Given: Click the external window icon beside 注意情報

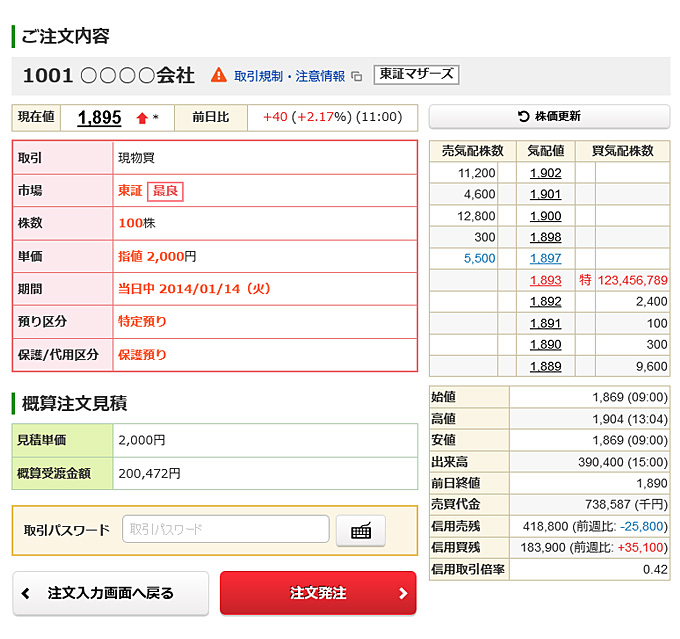Looking at the screenshot, I should pos(356,76).
